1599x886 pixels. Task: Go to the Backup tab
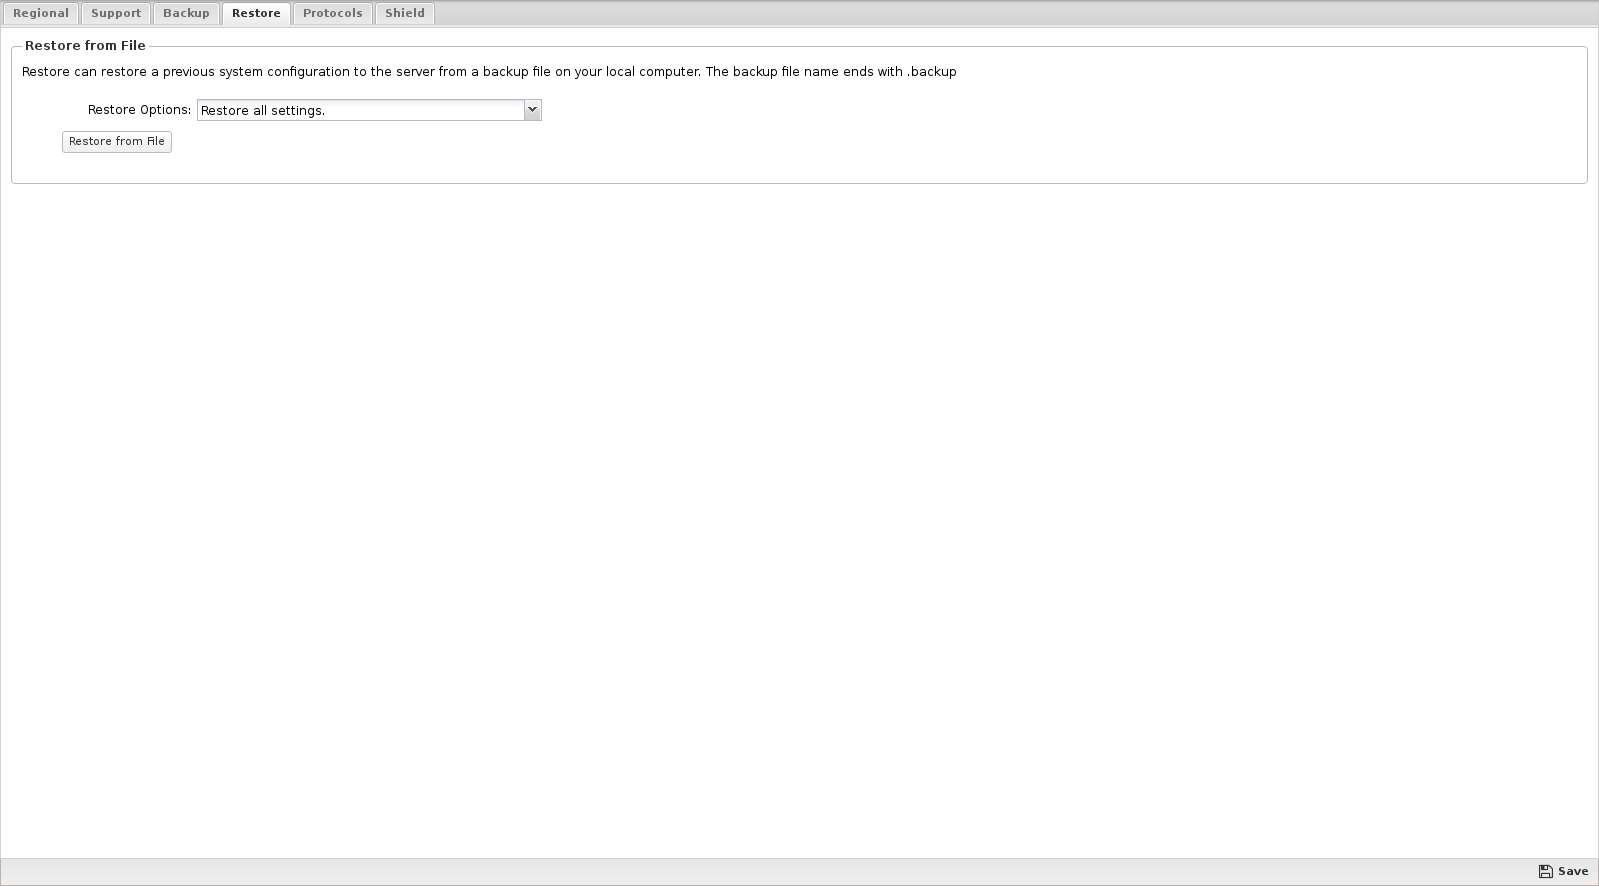point(186,13)
